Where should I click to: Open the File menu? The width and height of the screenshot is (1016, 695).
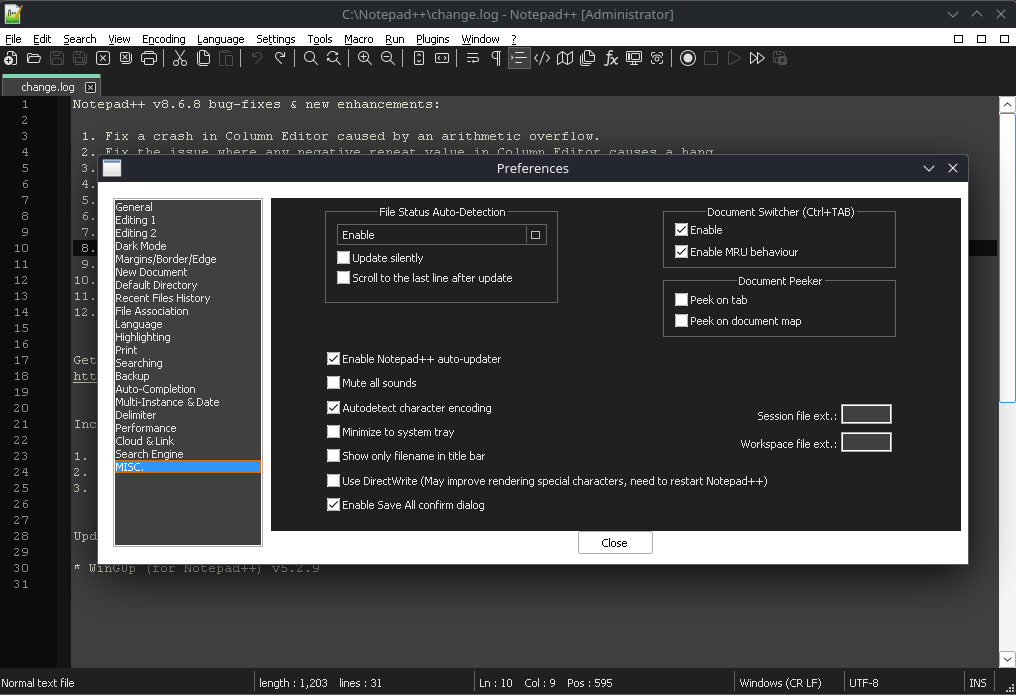pyautogui.click(x=13, y=39)
